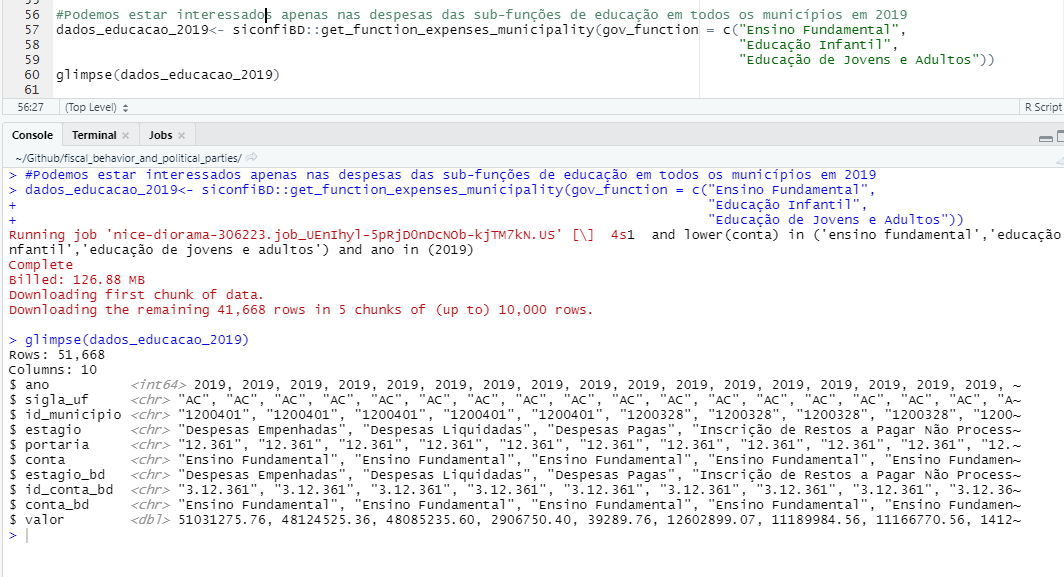
Task: Click line number 59 in the editor gutter
Action: pos(32,59)
